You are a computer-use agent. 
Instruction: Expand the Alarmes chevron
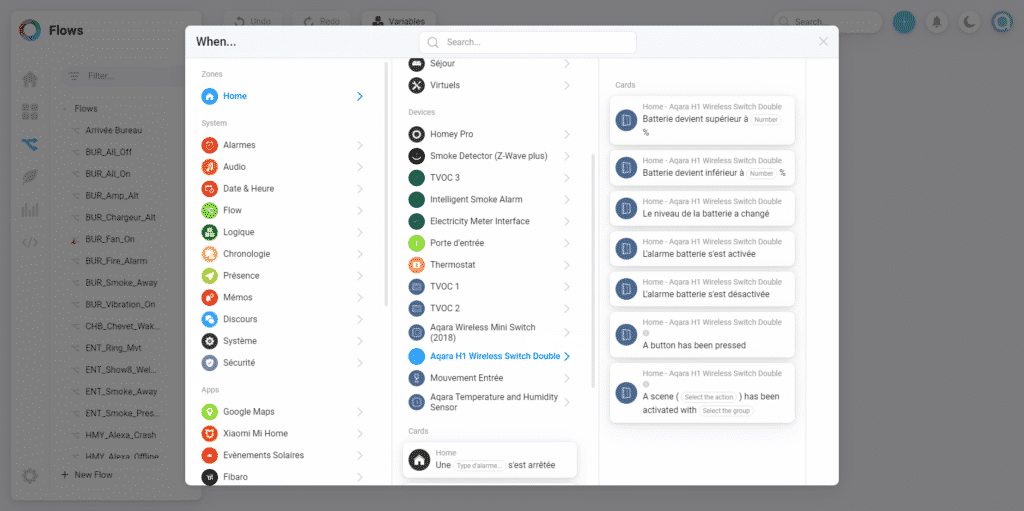pyautogui.click(x=360, y=145)
